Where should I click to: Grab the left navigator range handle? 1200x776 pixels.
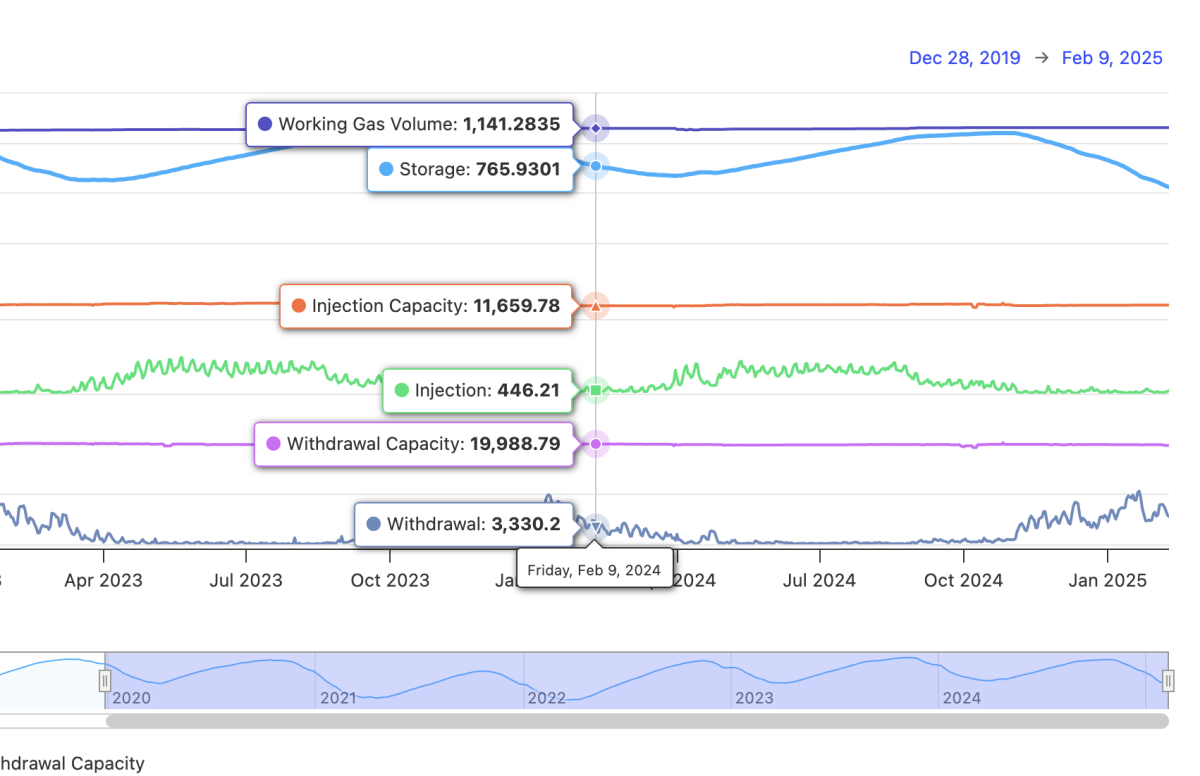pos(105,681)
